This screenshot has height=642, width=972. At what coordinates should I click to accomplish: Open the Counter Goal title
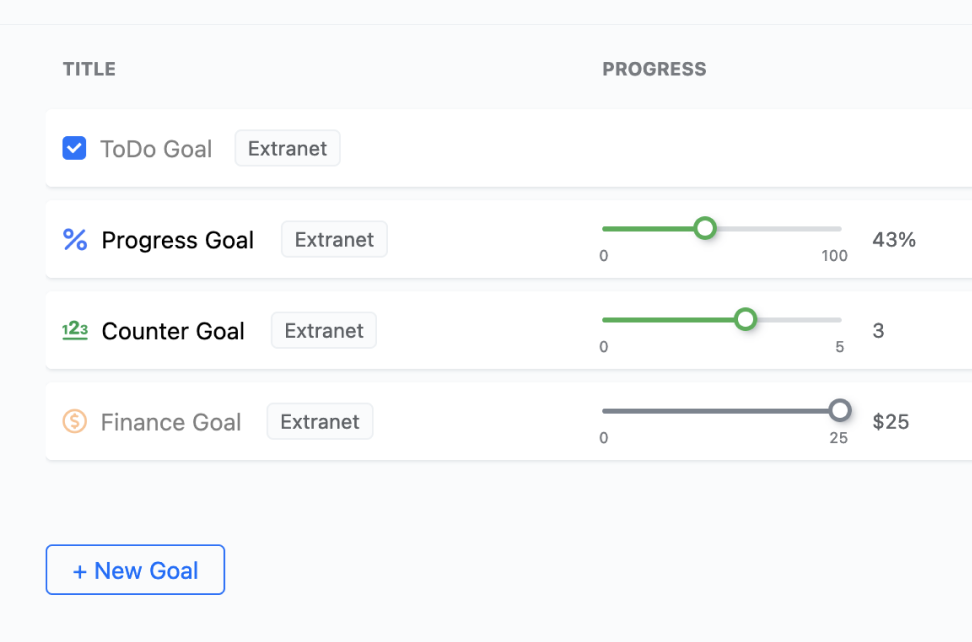[173, 331]
